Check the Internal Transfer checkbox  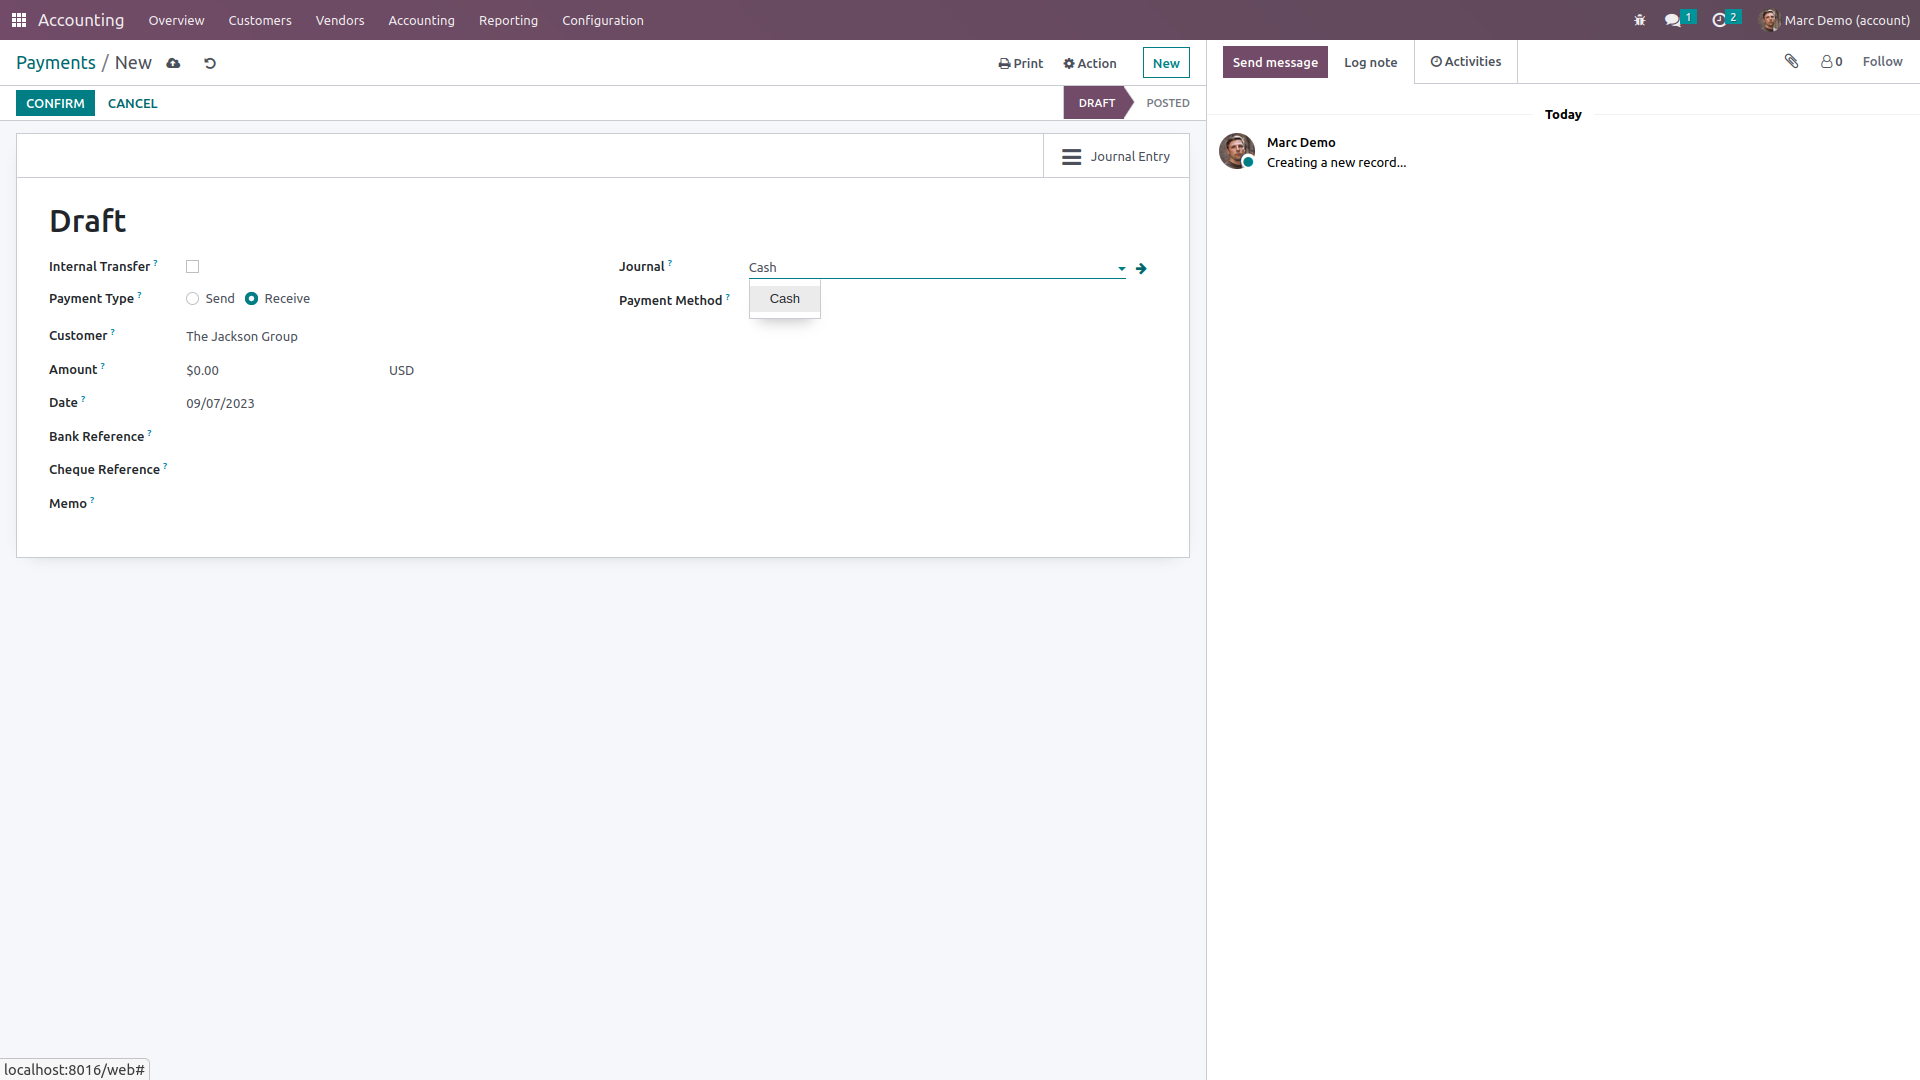[x=193, y=267]
